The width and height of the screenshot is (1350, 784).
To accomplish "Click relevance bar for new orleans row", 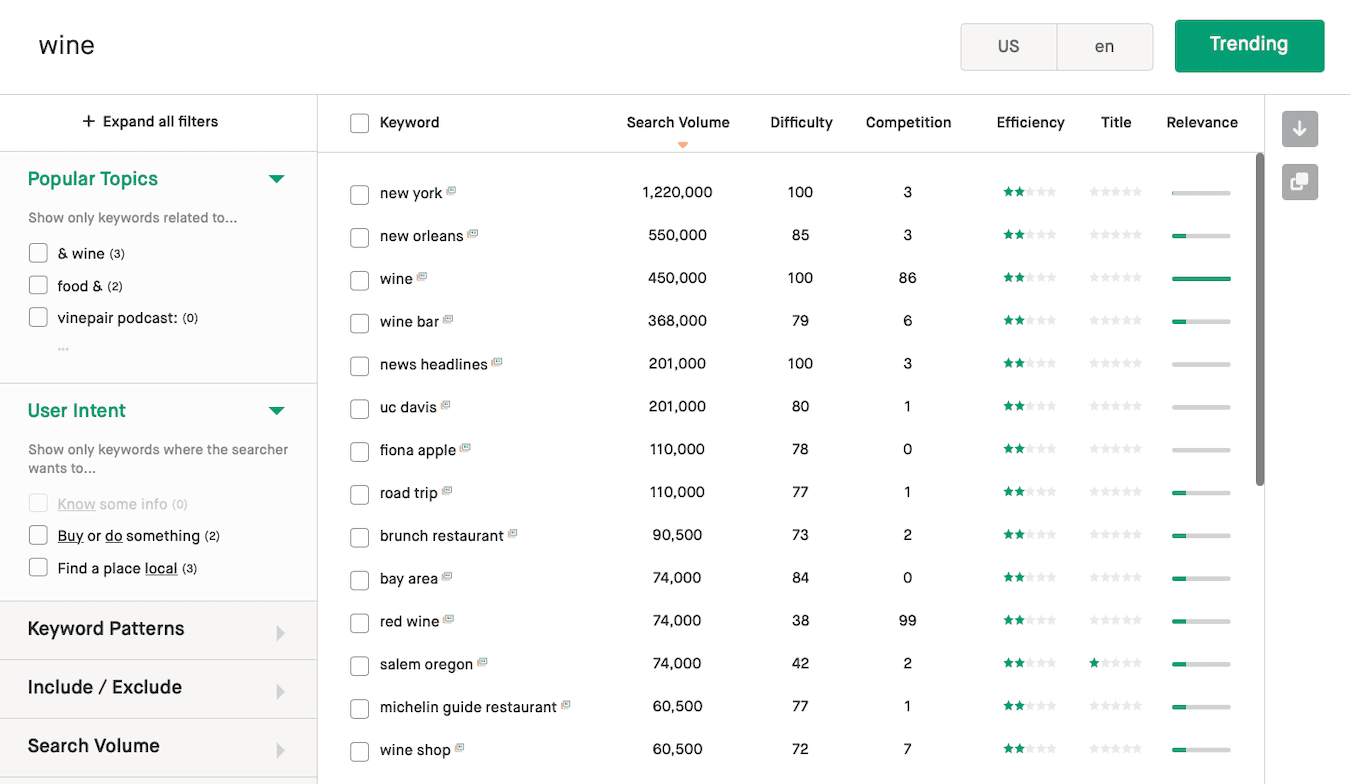I will pyautogui.click(x=1201, y=236).
